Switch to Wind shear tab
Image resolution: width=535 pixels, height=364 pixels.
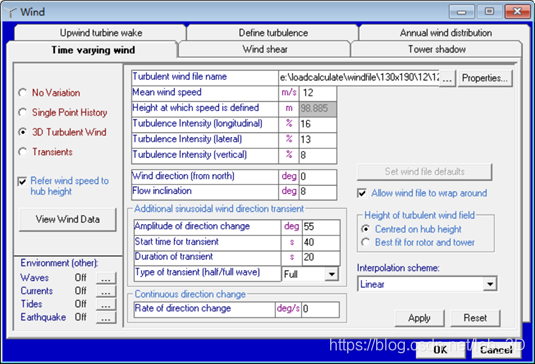coord(265,49)
